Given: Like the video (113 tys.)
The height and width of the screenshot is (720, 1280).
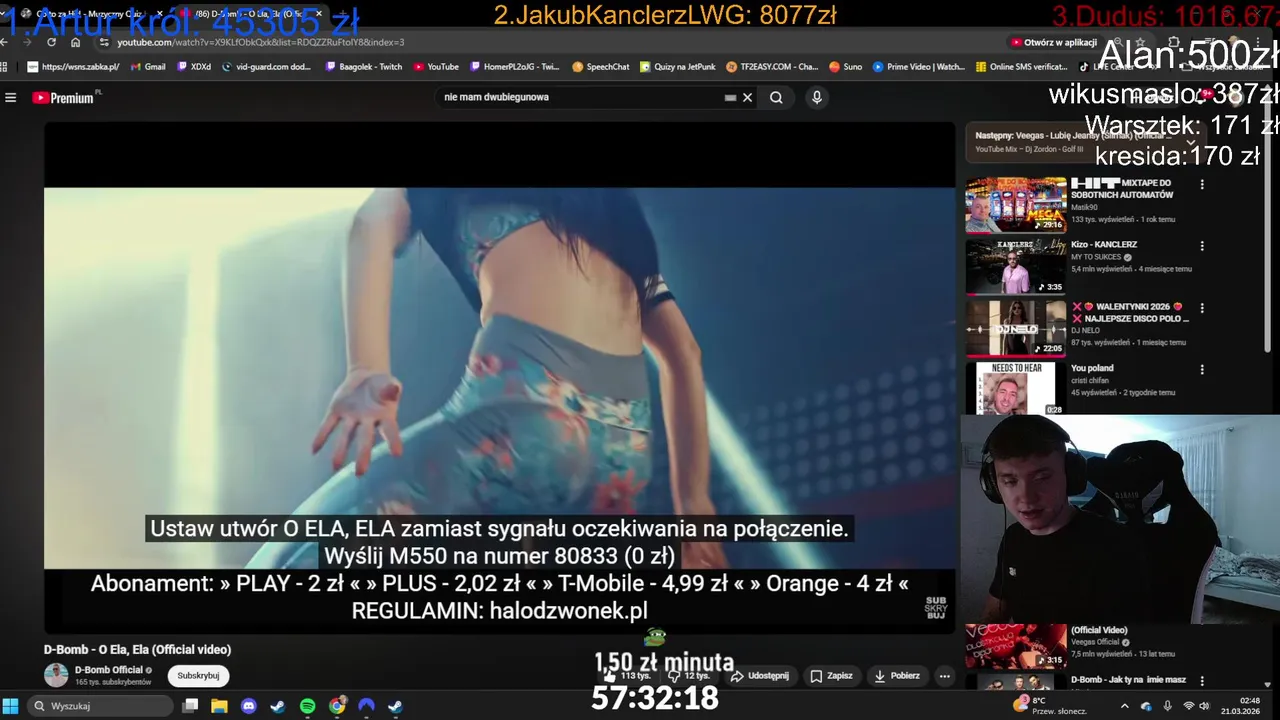Looking at the screenshot, I should point(628,676).
